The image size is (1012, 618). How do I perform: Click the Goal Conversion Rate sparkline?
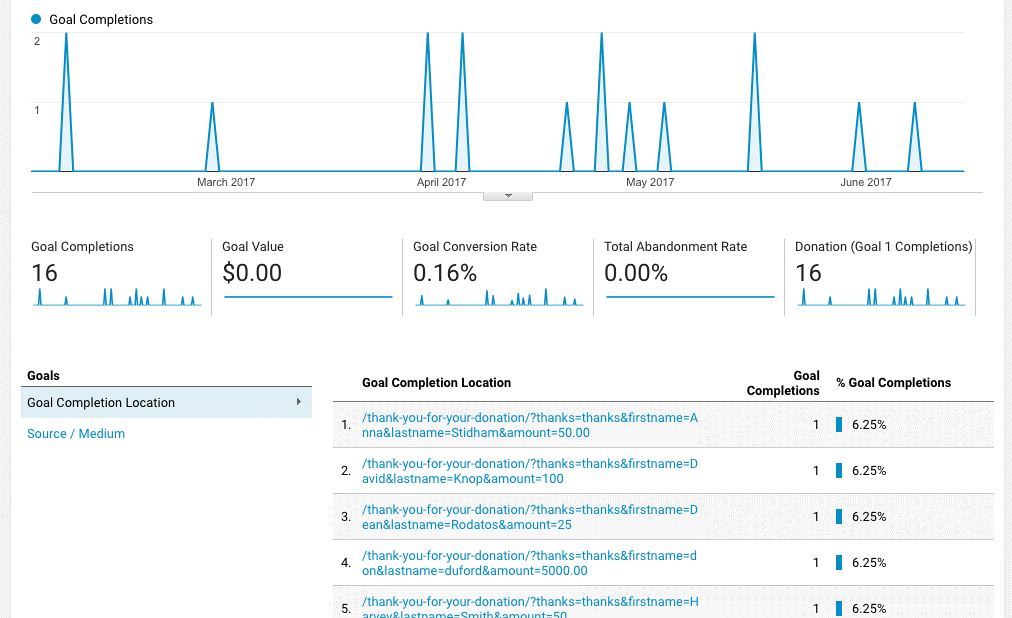pyautogui.click(x=498, y=297)
